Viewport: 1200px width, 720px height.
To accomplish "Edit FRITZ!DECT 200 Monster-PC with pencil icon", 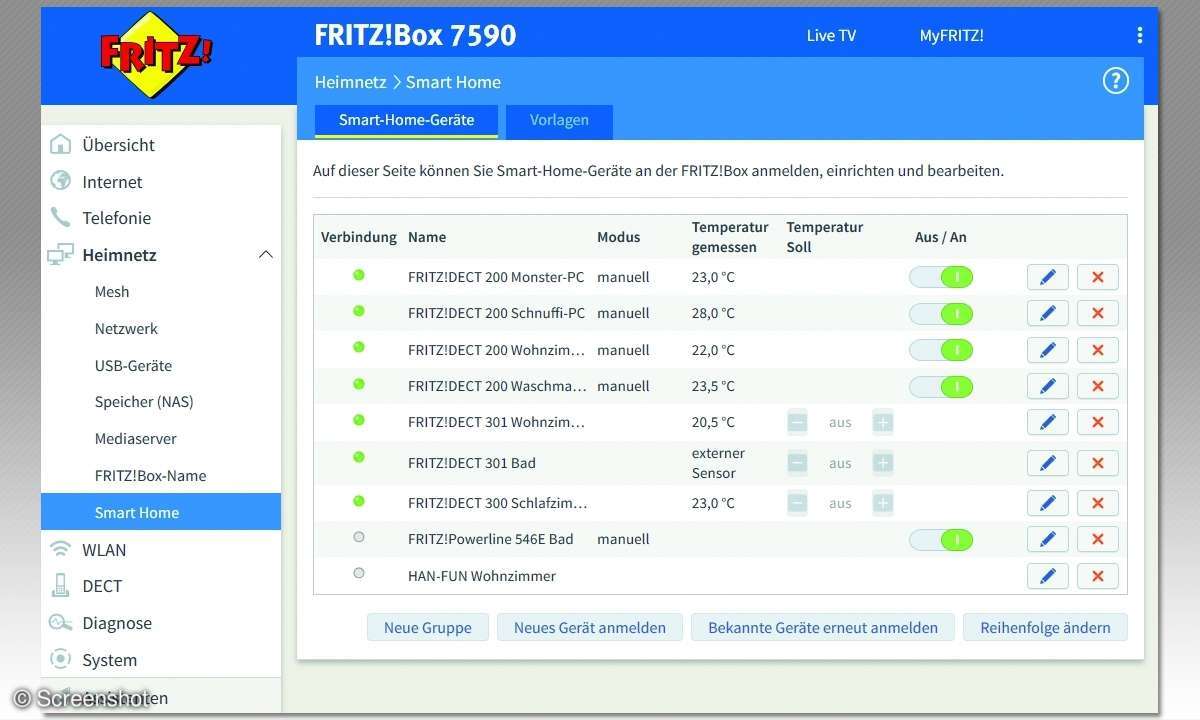I will pyautogui.click(x=1047, y=277).
